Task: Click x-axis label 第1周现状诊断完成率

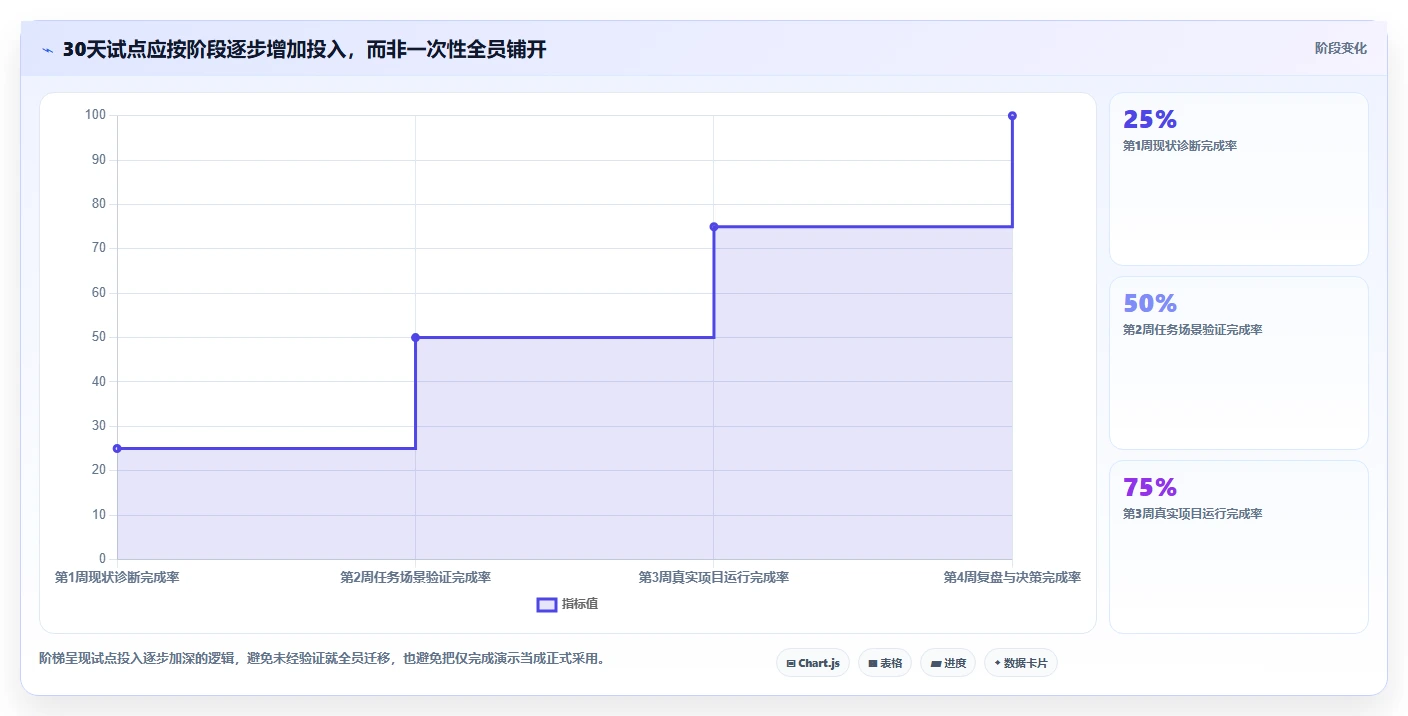Action: click(117, 577)
